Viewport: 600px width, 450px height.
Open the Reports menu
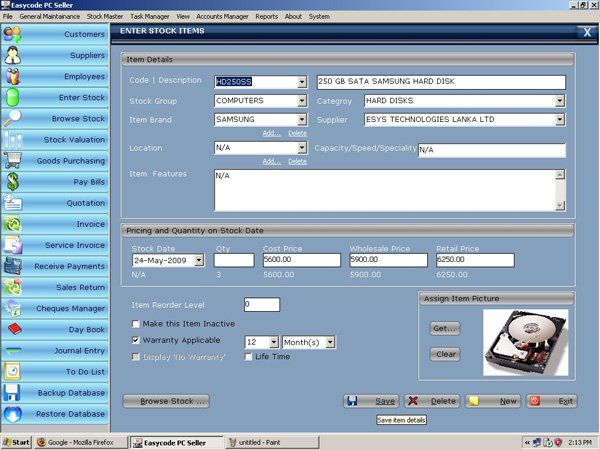[x=266, y=17]
